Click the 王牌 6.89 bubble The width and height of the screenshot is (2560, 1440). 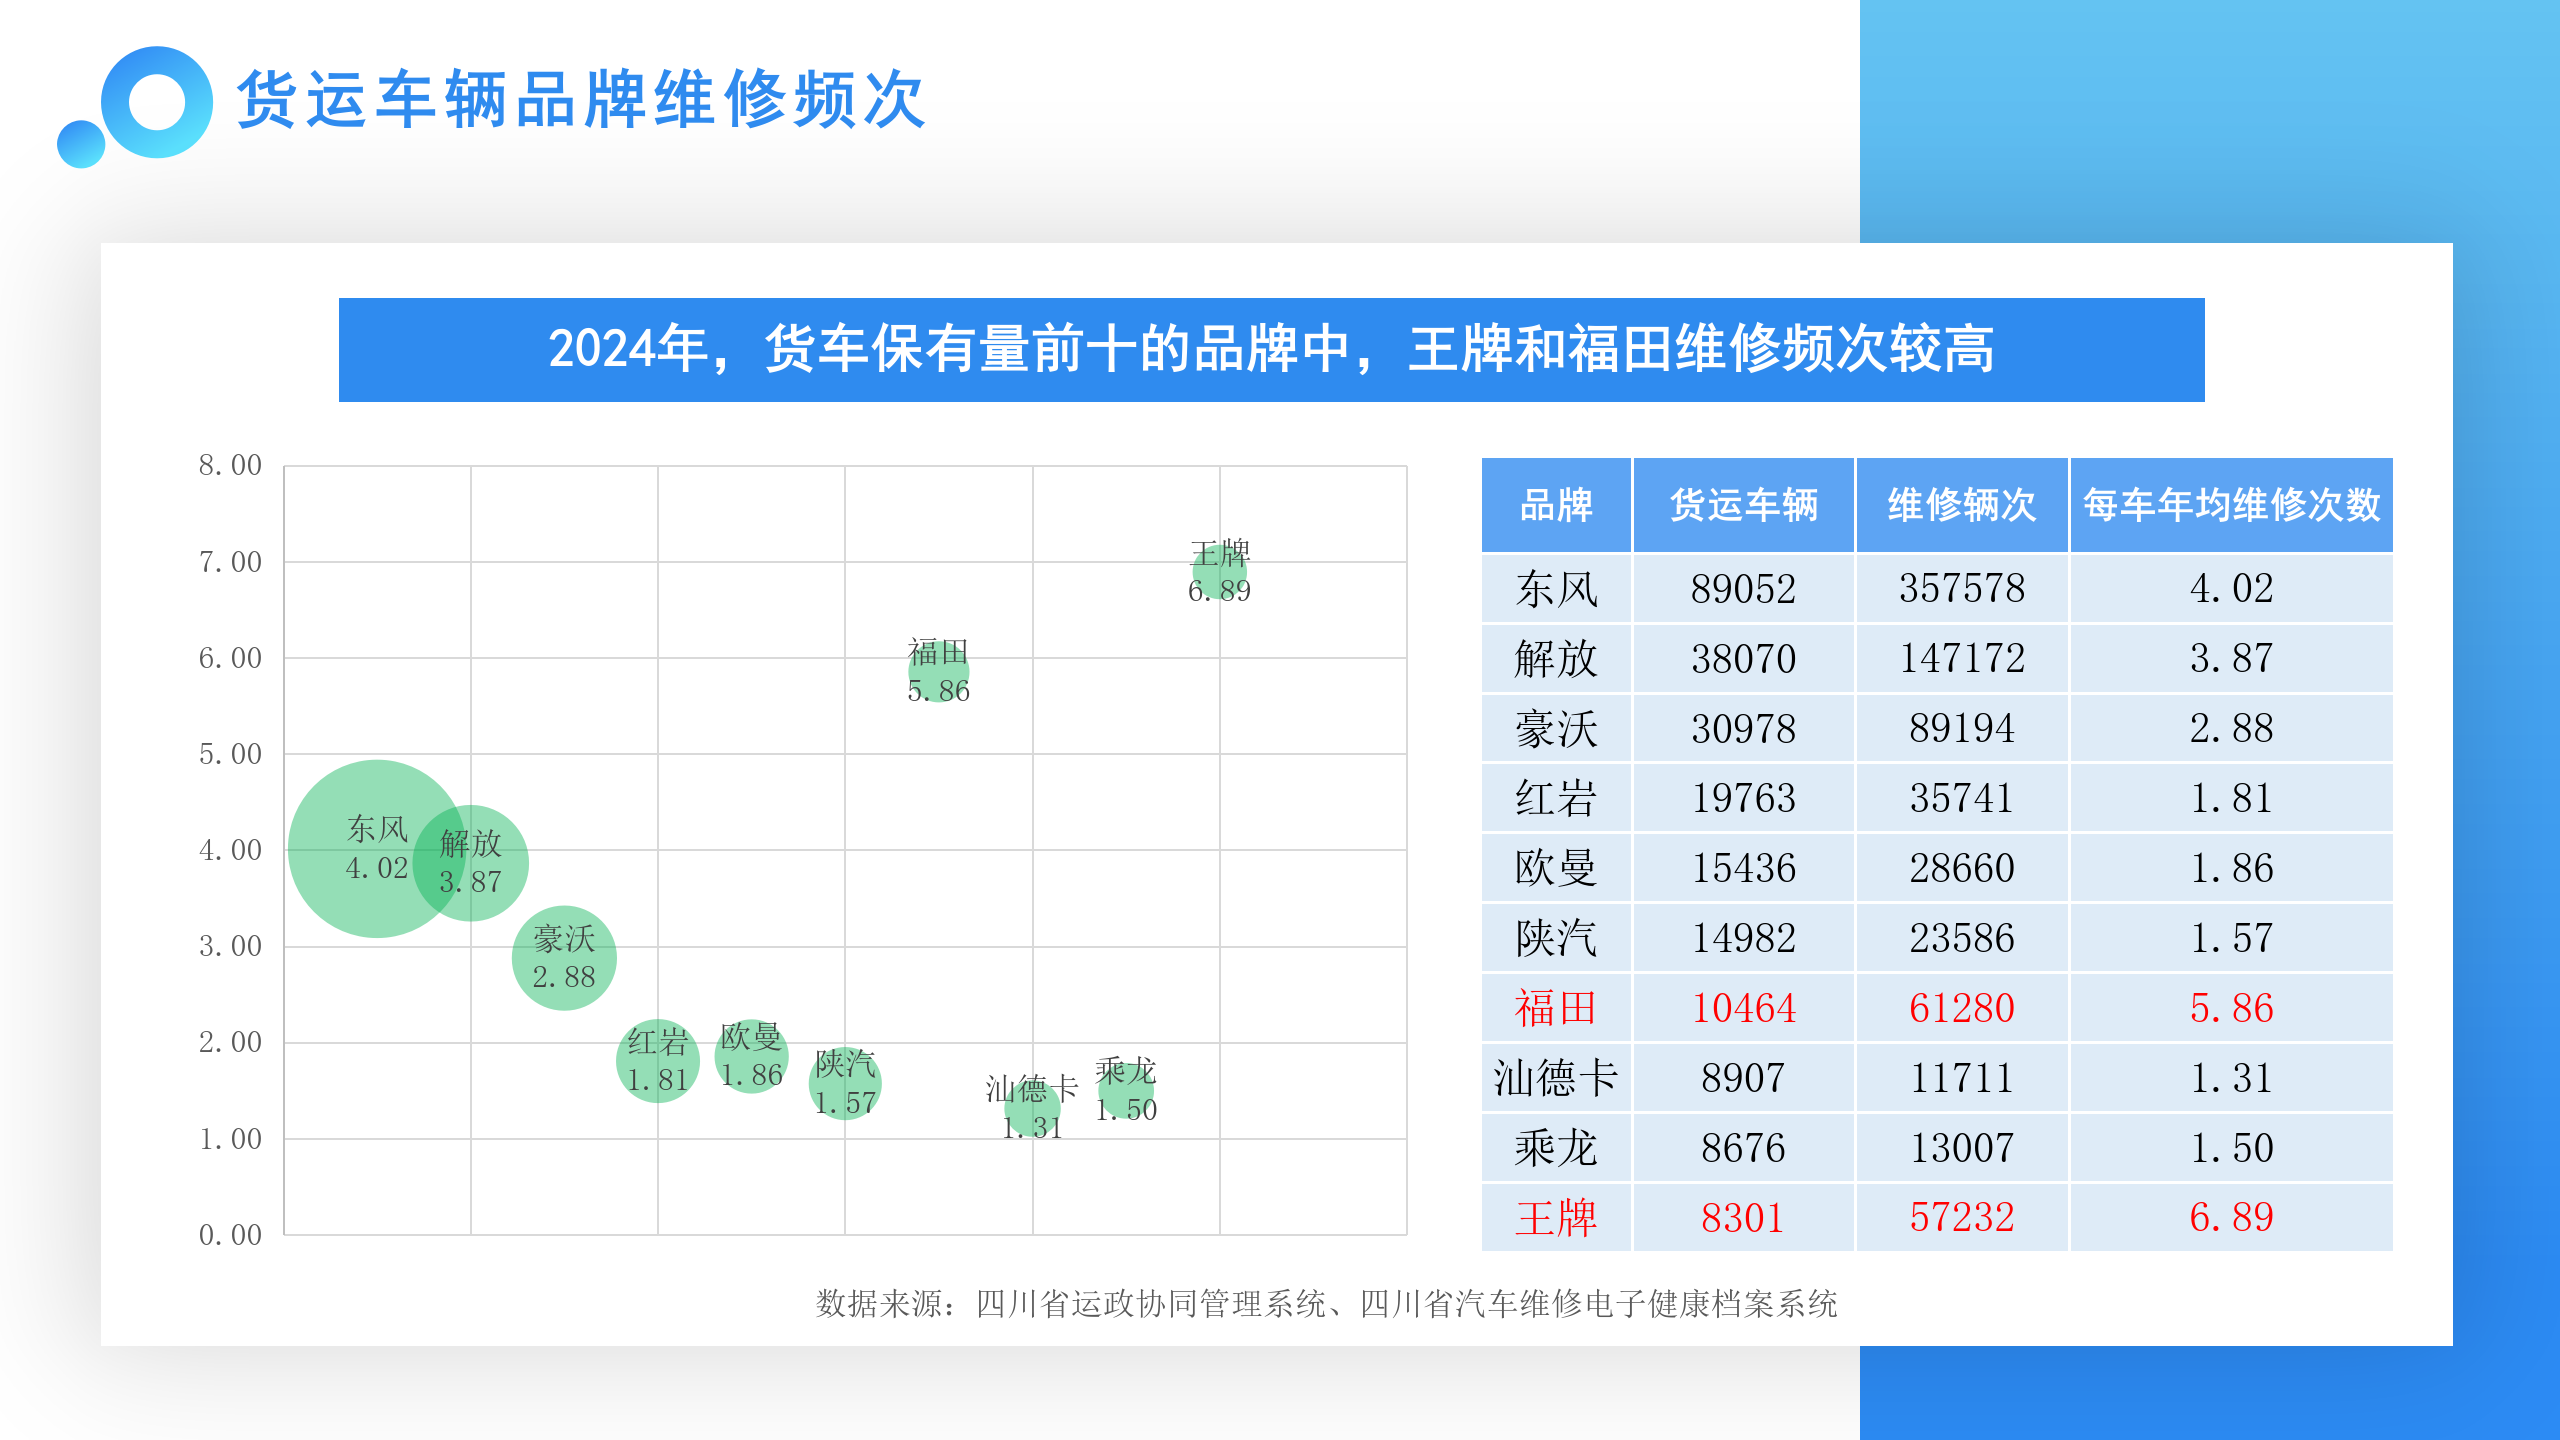pos(1219,572)
